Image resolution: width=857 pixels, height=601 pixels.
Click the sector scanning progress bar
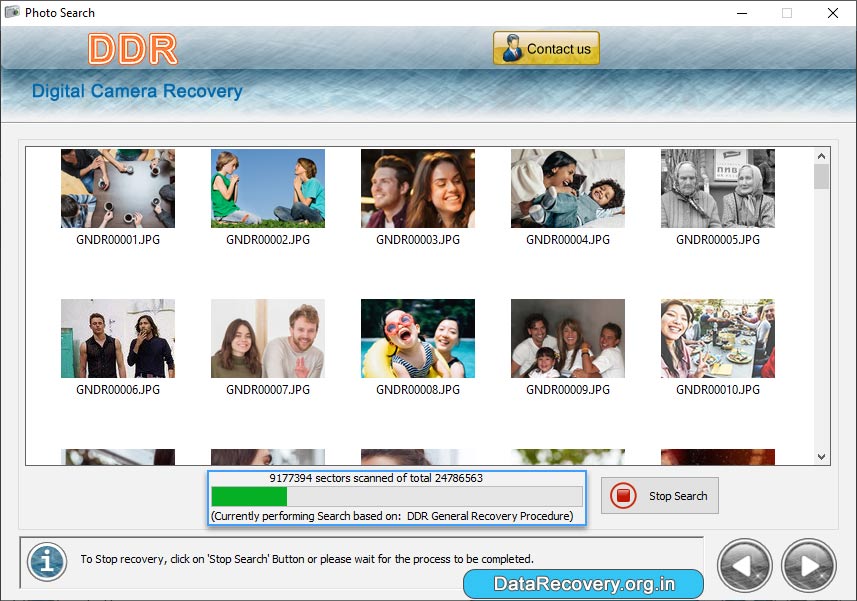click(x=396, y=494)
